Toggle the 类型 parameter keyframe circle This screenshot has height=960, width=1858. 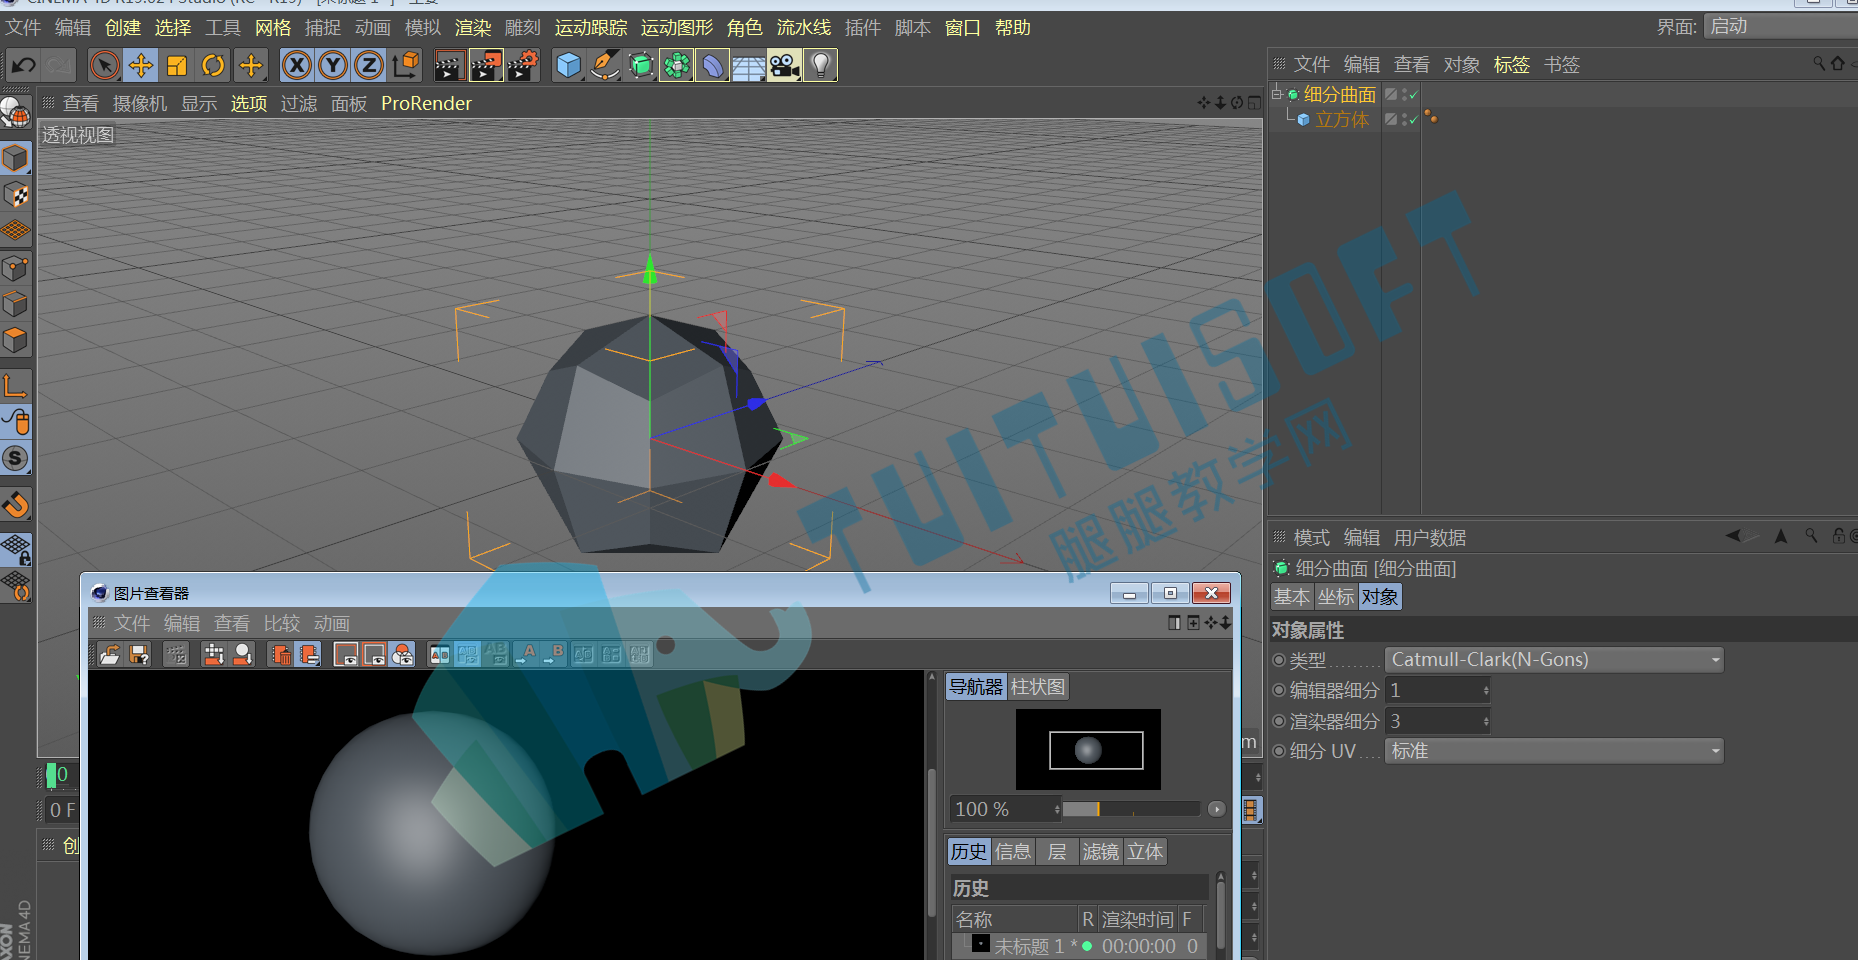[x=1279, y=660]
